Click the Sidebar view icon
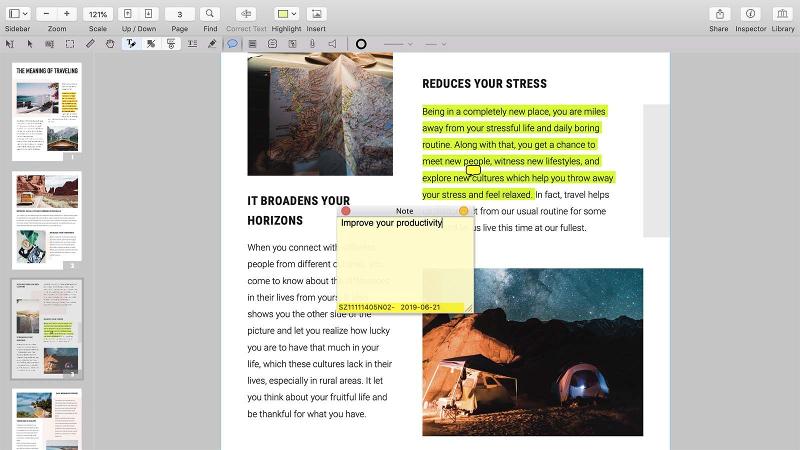 tap(14, 14)
